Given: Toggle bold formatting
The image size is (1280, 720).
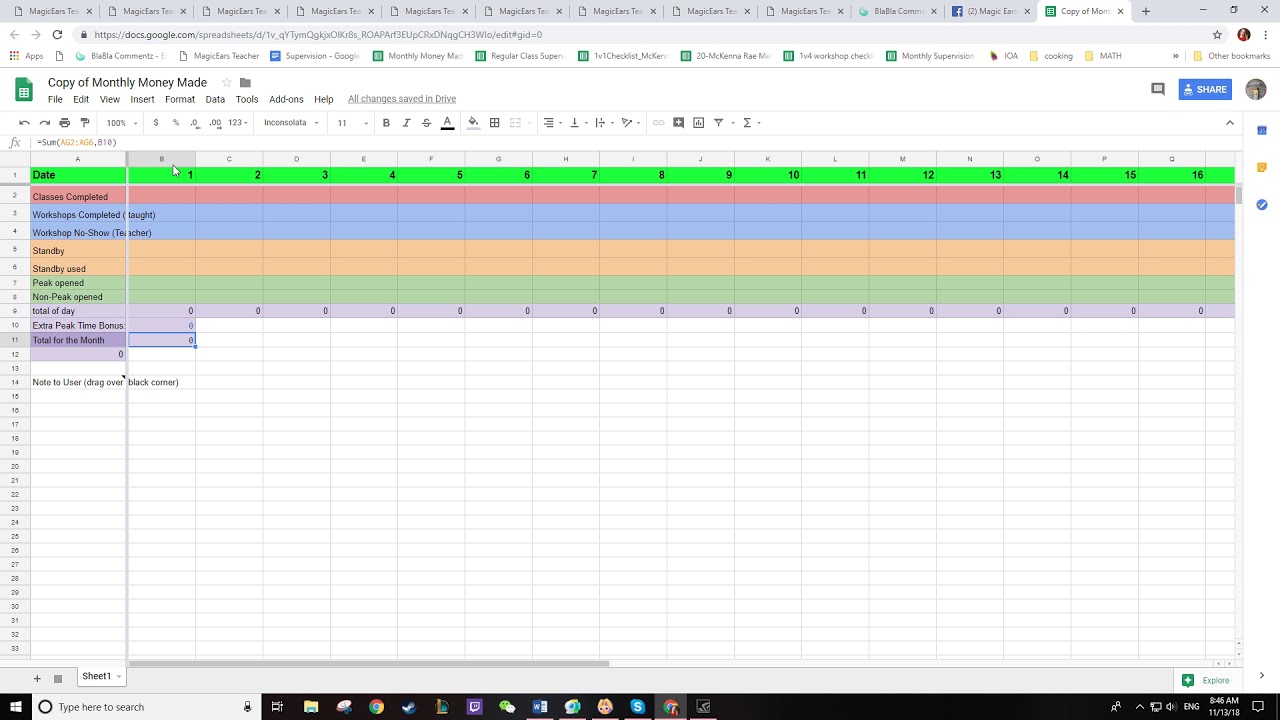Looking at the screenshot, I should [x=386, y=123].
